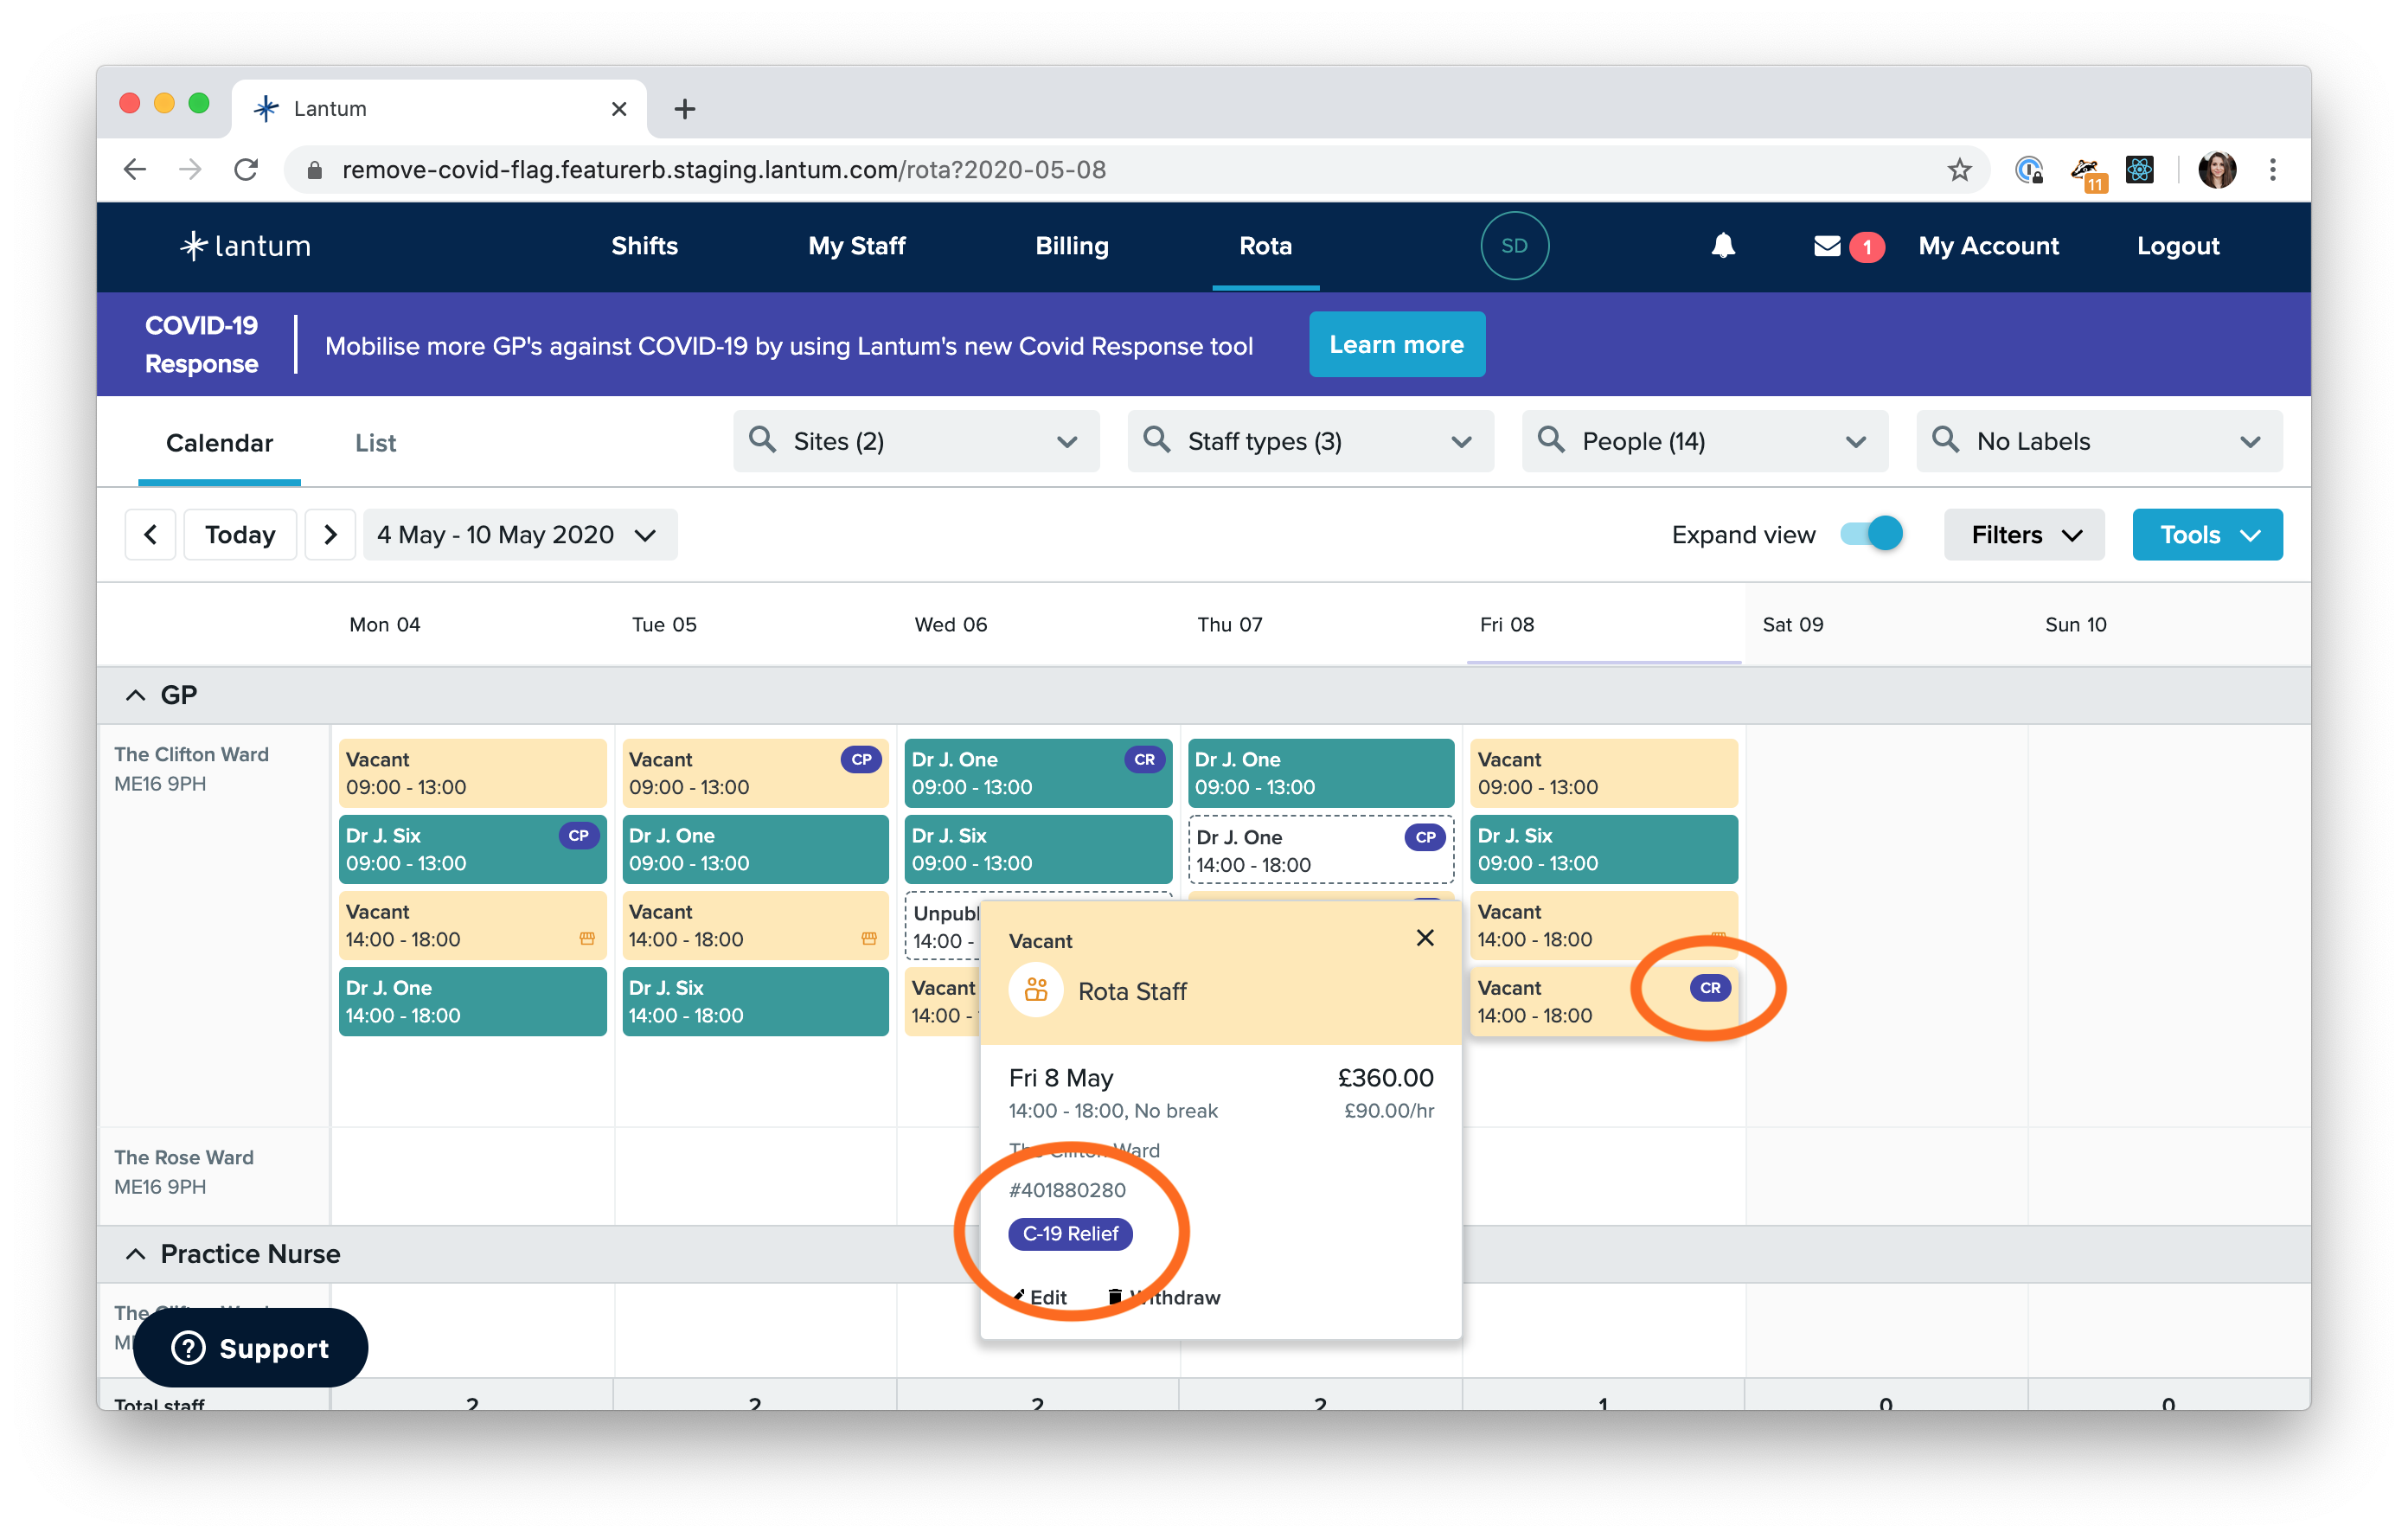
Task: Click the CP badge on Thursday Dr J. One 14:00 shift
Action: tap(1425, 838)
